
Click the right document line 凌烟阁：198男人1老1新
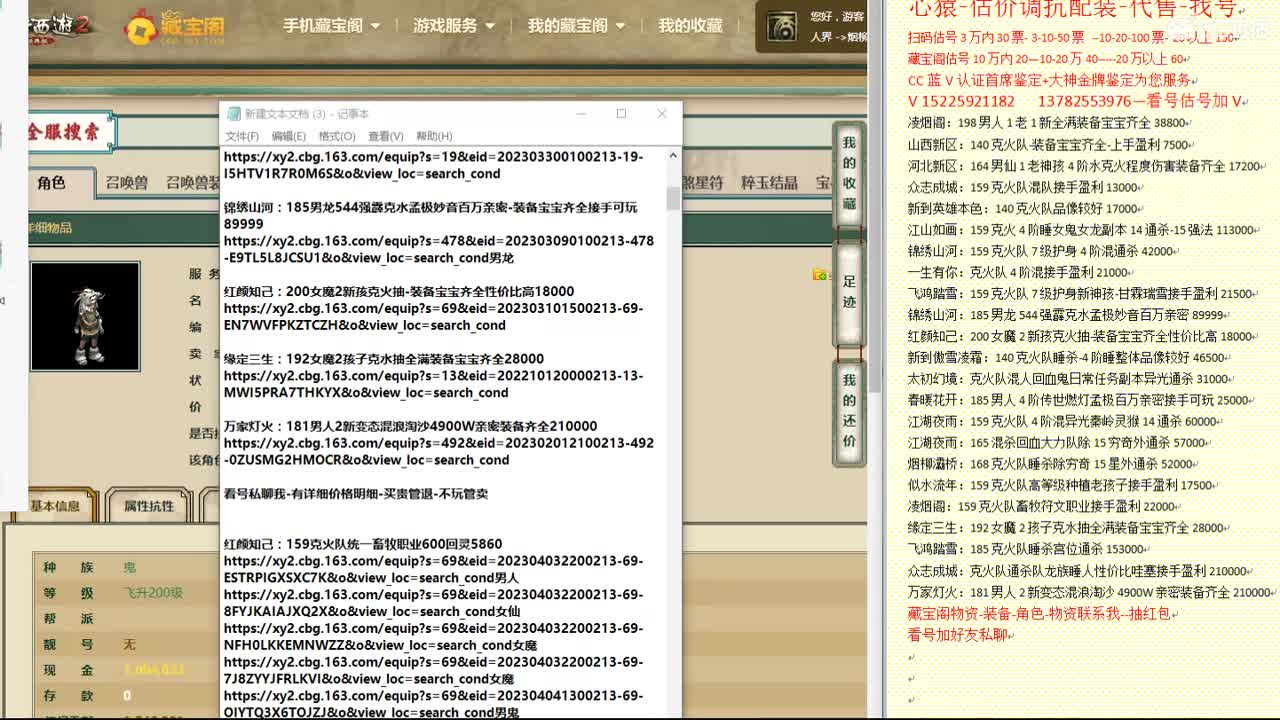point(1050,123)
